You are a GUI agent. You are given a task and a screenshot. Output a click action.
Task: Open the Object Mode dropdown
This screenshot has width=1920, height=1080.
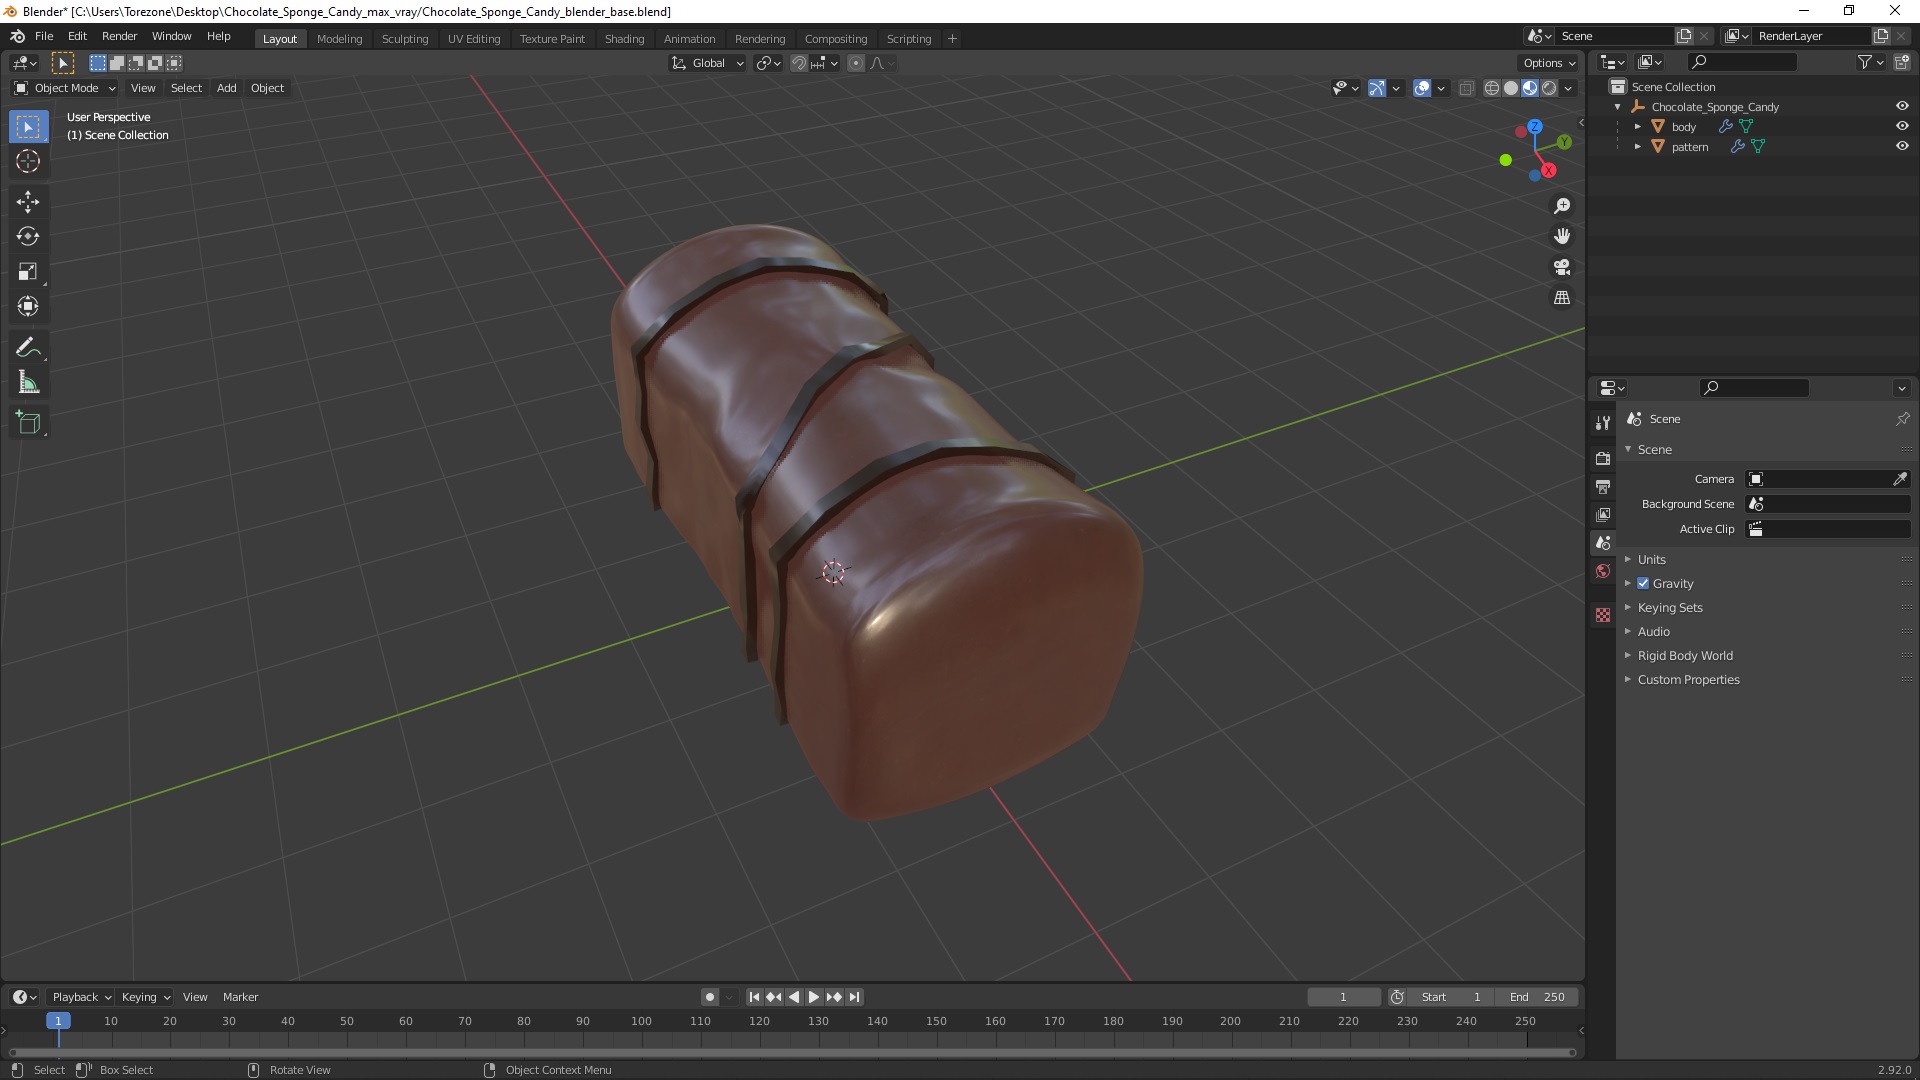[x=64, y=88]
